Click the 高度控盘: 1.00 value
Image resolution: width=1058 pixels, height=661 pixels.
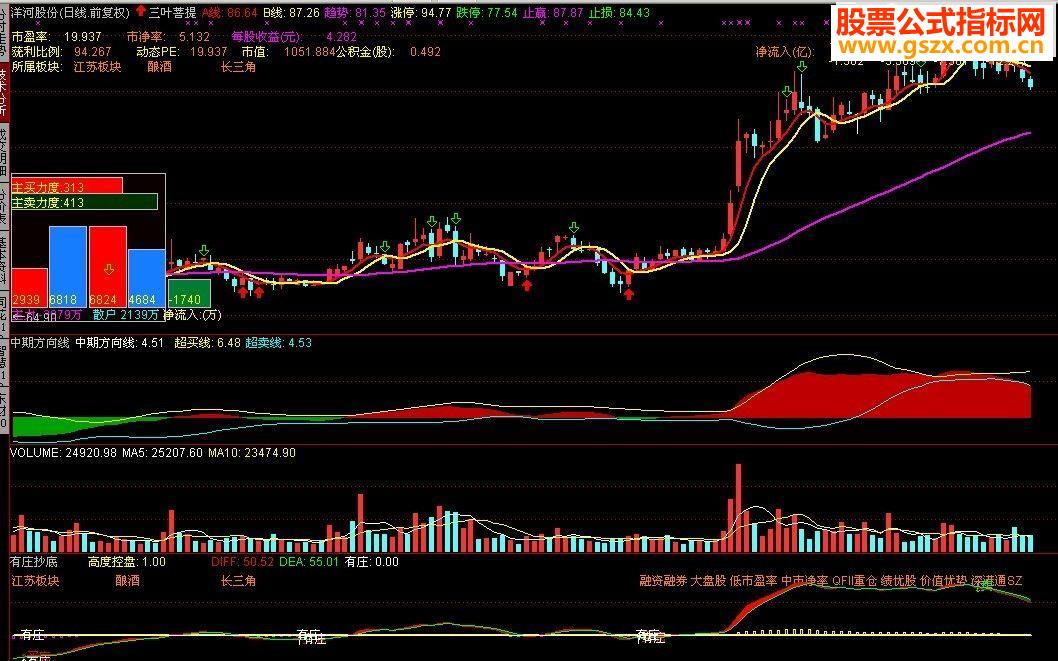tap(126, 561)
